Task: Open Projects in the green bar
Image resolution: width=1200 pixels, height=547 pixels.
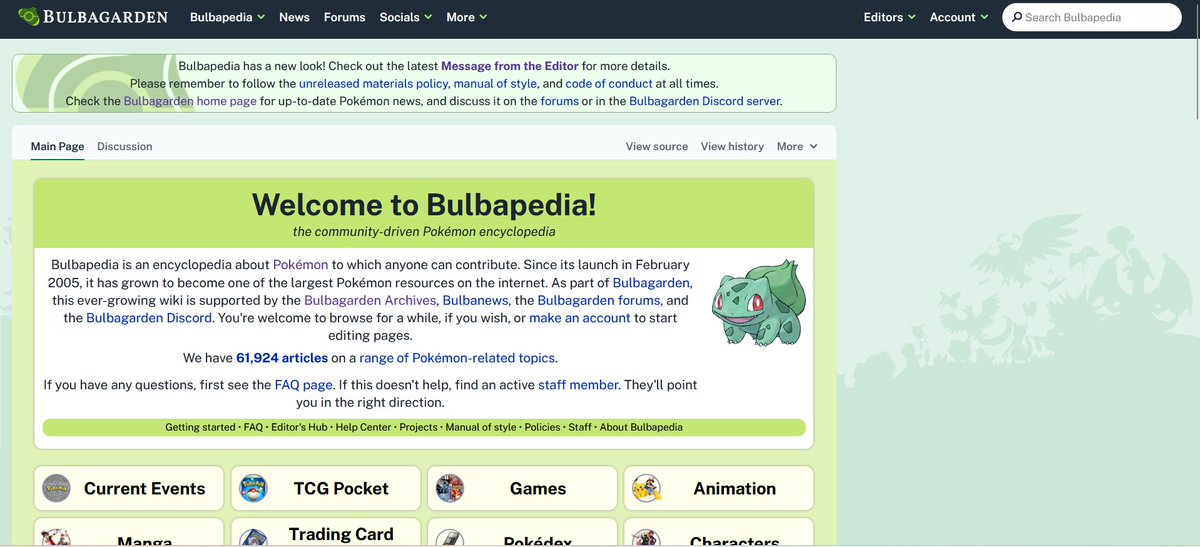Action: [x=418, y=427]
